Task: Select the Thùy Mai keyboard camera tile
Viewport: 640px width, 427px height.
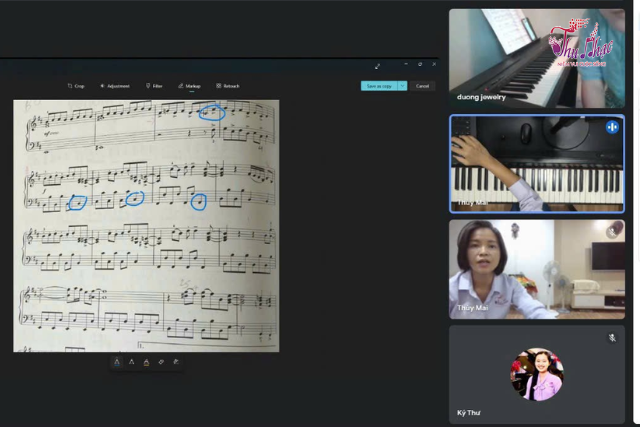Action: (537, 164)
